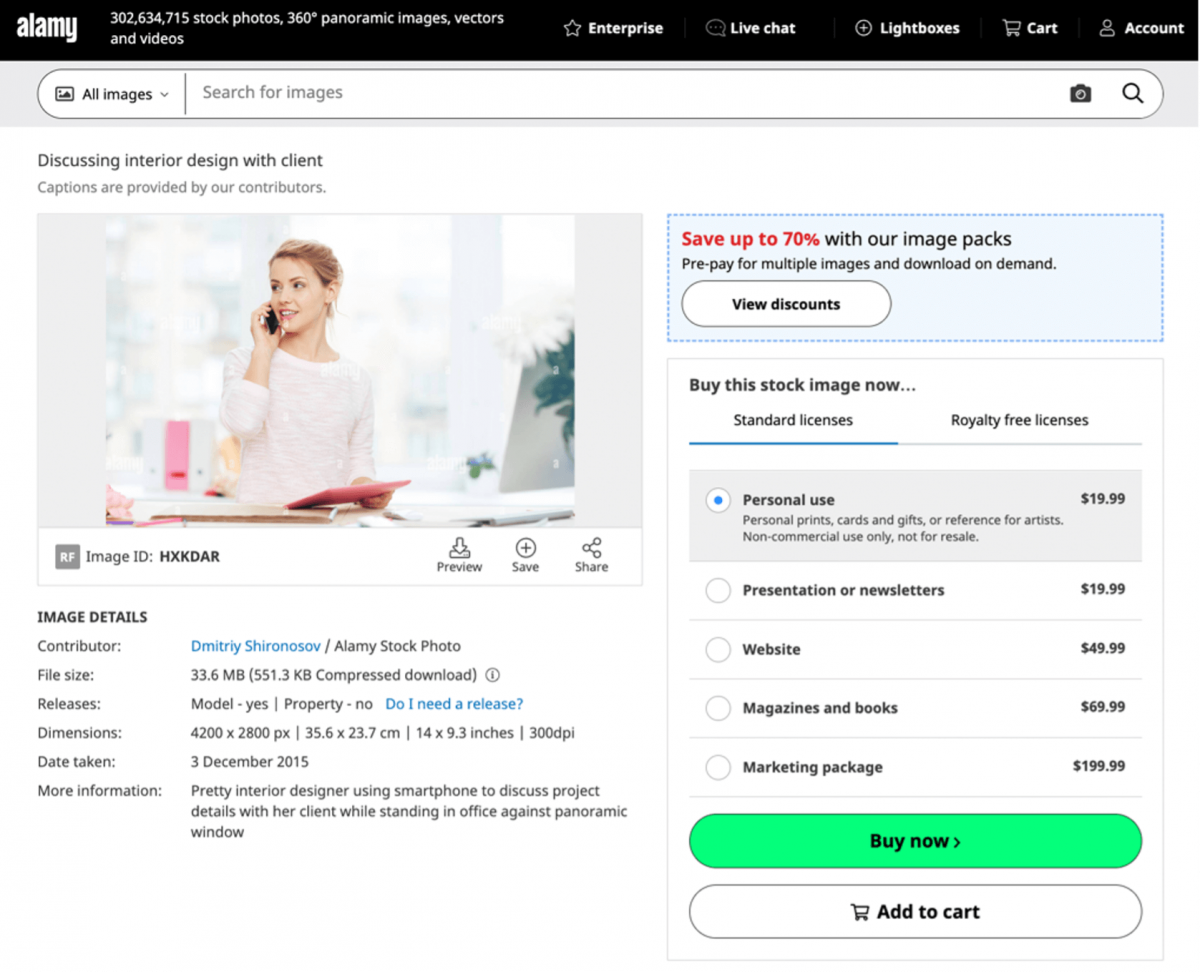Open the Cart from header
The width and height of the screenshot is (1200, 972).
pyautogui.click(x=1030, y=28)
